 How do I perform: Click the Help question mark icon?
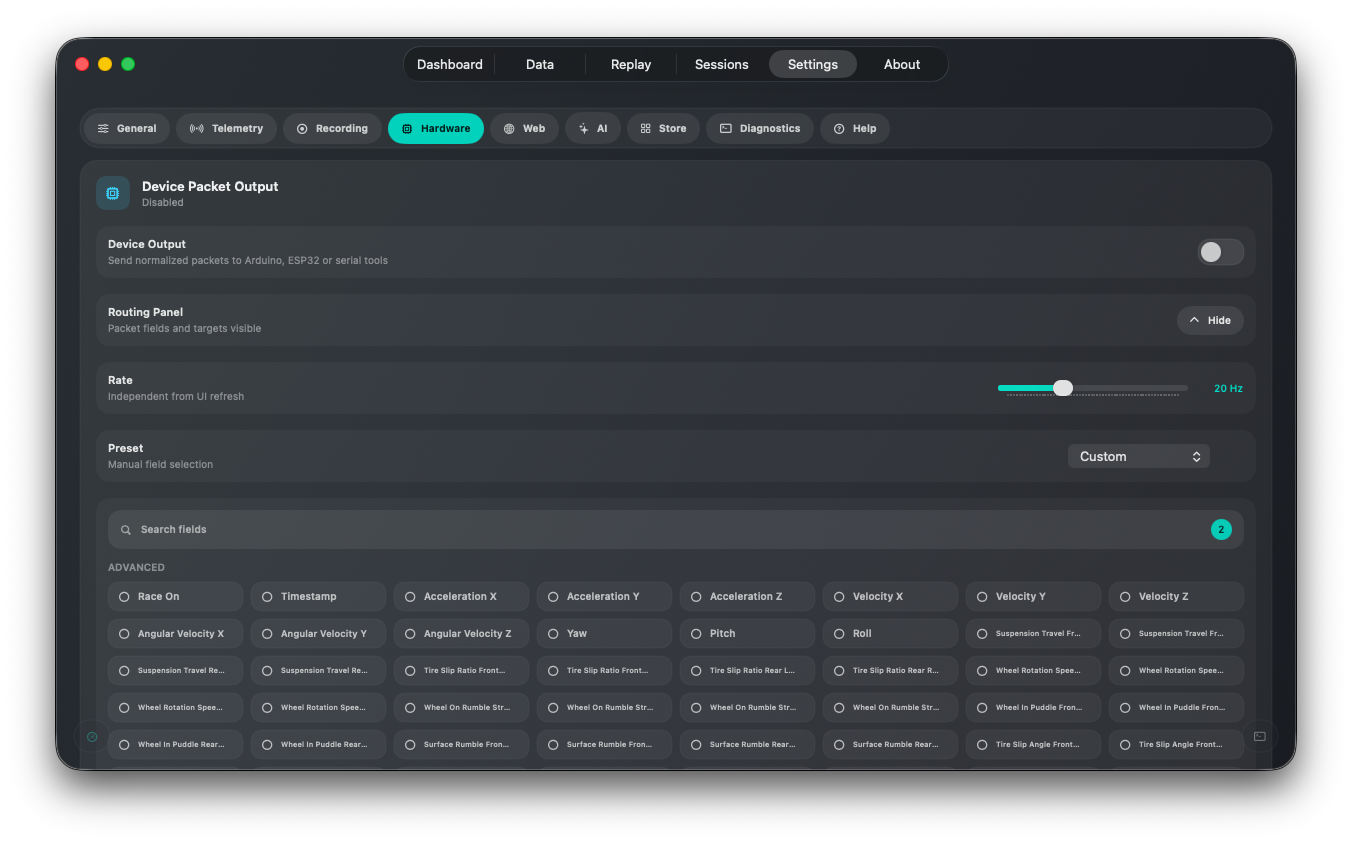point(839,128)
